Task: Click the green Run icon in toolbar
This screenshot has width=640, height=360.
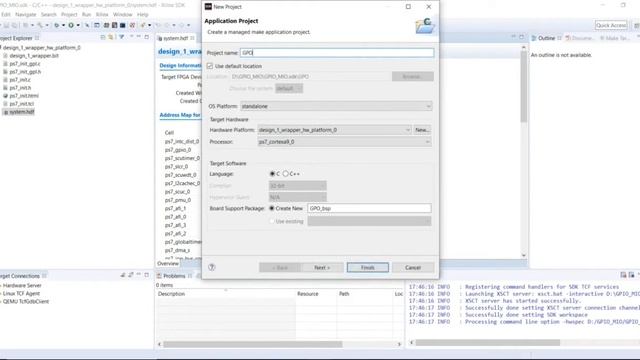Action: pyautogui.click(x=71, y=25)
